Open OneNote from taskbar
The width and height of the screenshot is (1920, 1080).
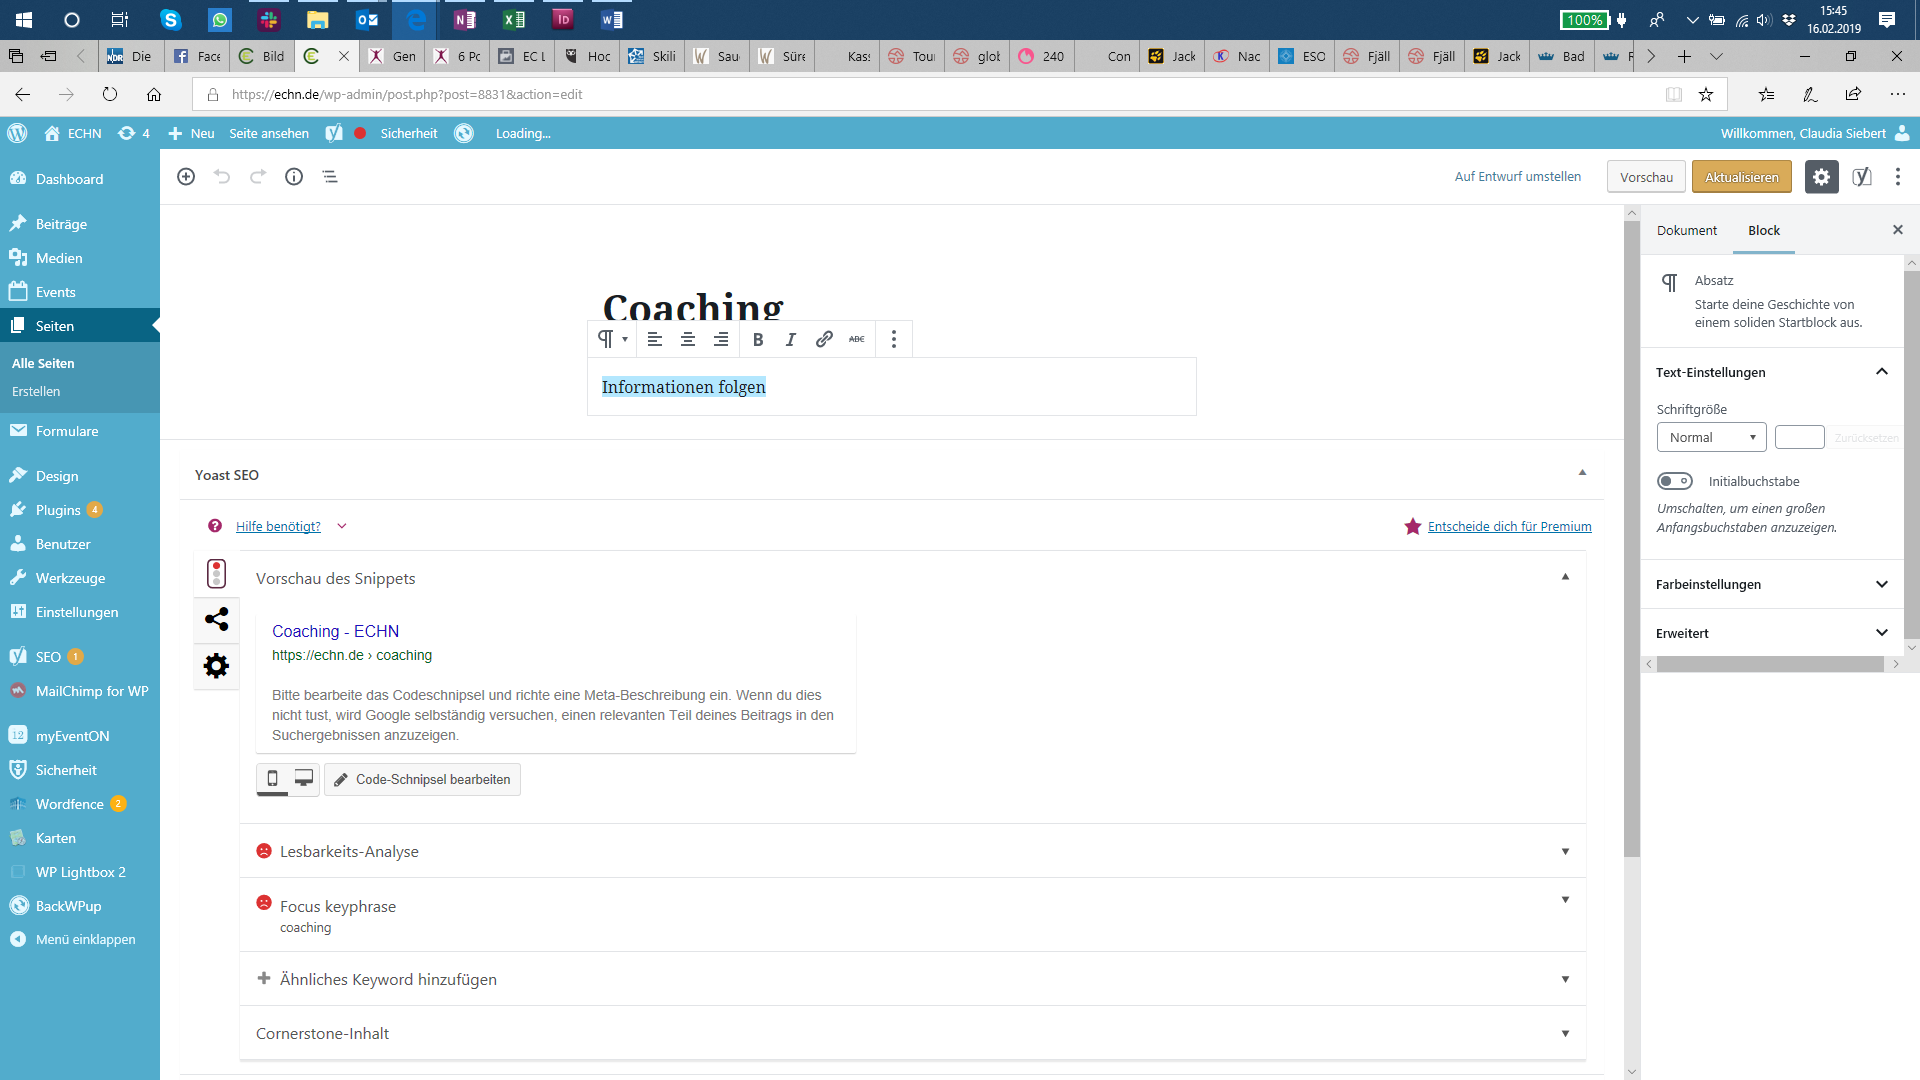point(465,19)
